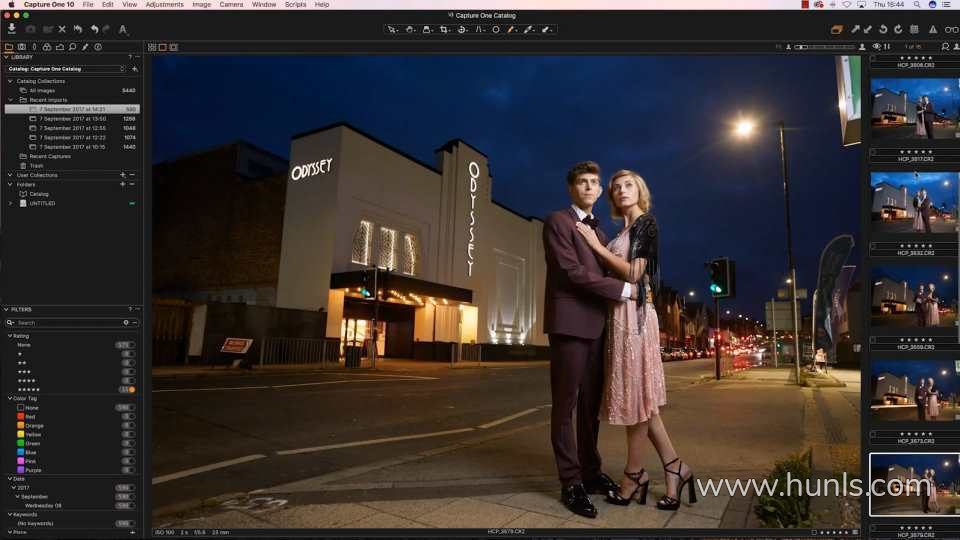Viewport: 960px width, 540px height.
Task: Select the Crop cursor tool
Action: point(444,29)
